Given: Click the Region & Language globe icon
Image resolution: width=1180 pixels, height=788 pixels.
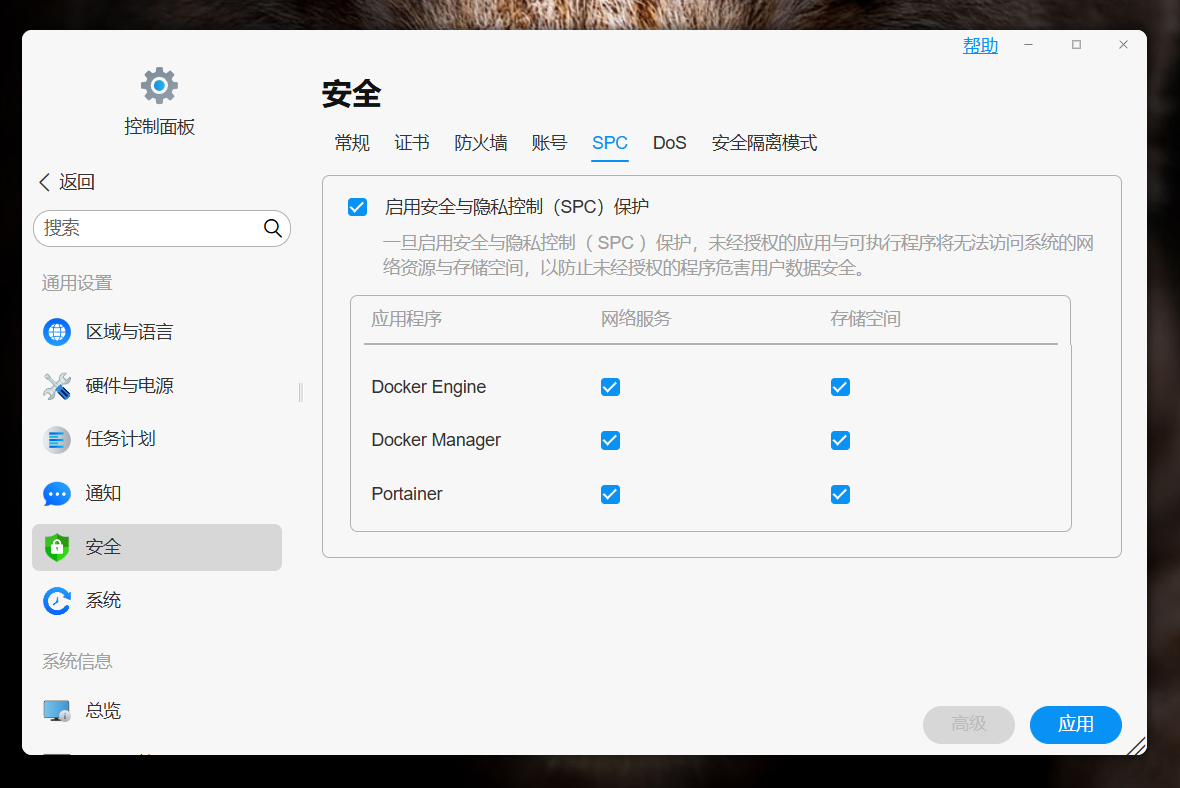Looking at the screenshot, I should (57, 332).
